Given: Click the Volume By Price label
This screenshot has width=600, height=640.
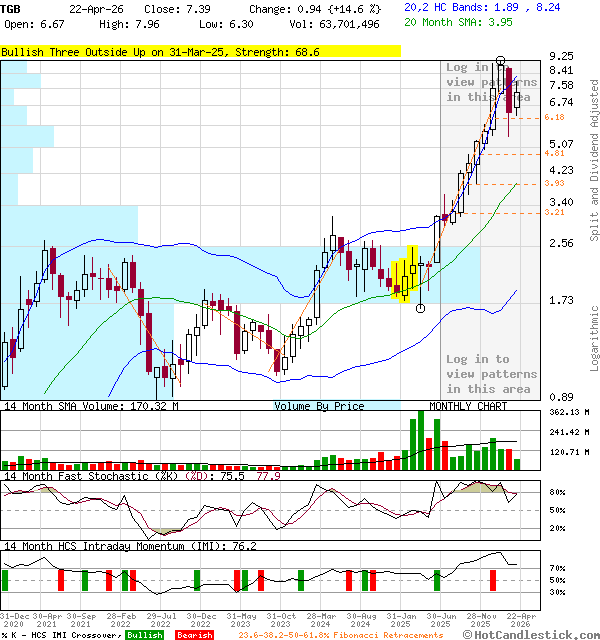Looking at the screenshot, I should (319, 406).
